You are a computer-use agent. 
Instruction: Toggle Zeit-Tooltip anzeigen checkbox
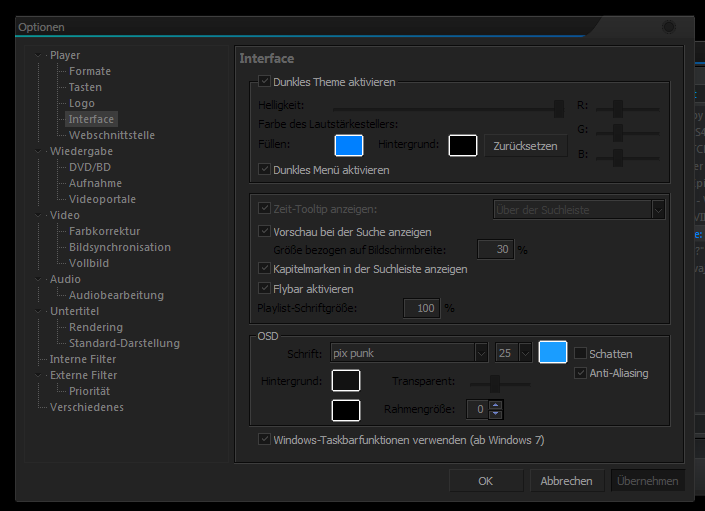pos(264,209)
